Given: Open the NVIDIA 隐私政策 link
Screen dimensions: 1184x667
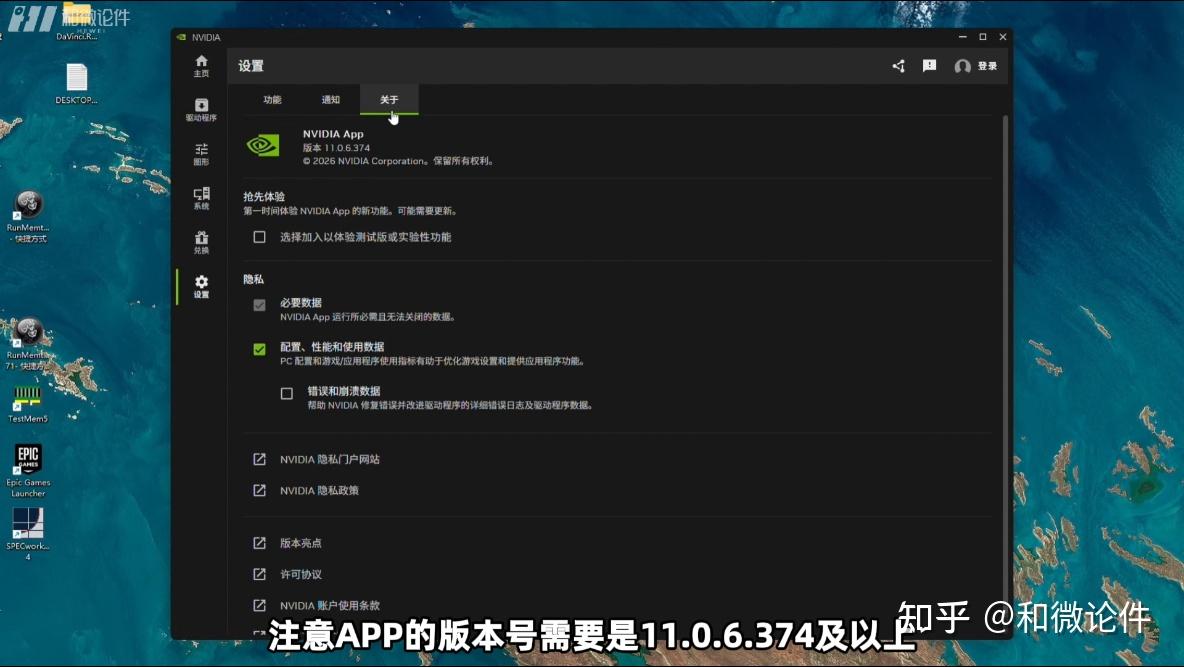Looking at the screenshot, I should (319, 490).
